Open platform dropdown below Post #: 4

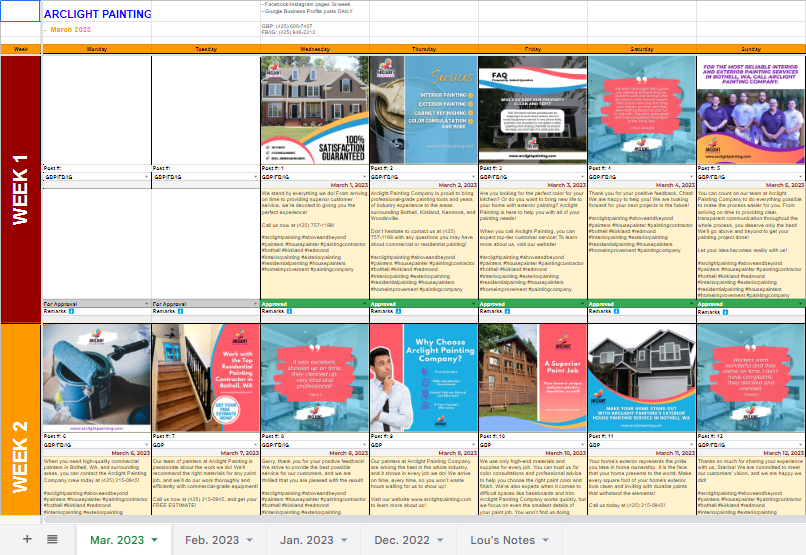pyautogui.click(x=691, y=177)
